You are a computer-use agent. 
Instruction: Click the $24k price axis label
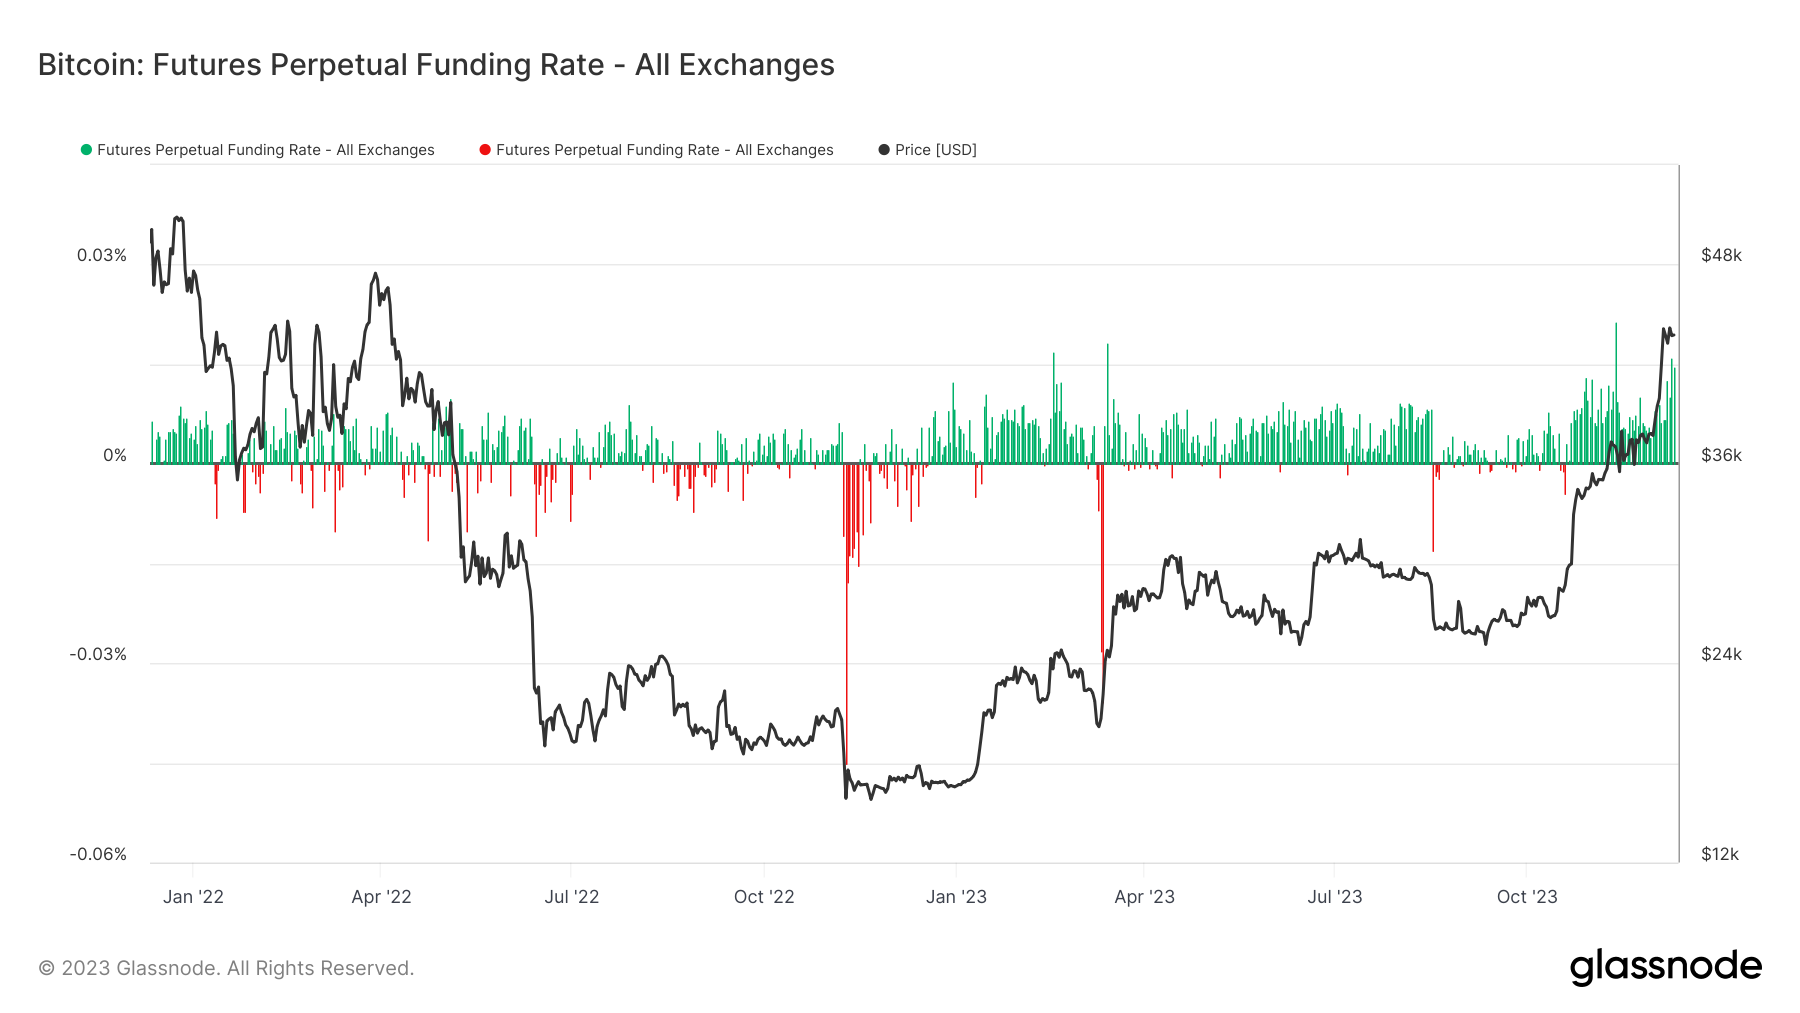(x=1721, y=654)
